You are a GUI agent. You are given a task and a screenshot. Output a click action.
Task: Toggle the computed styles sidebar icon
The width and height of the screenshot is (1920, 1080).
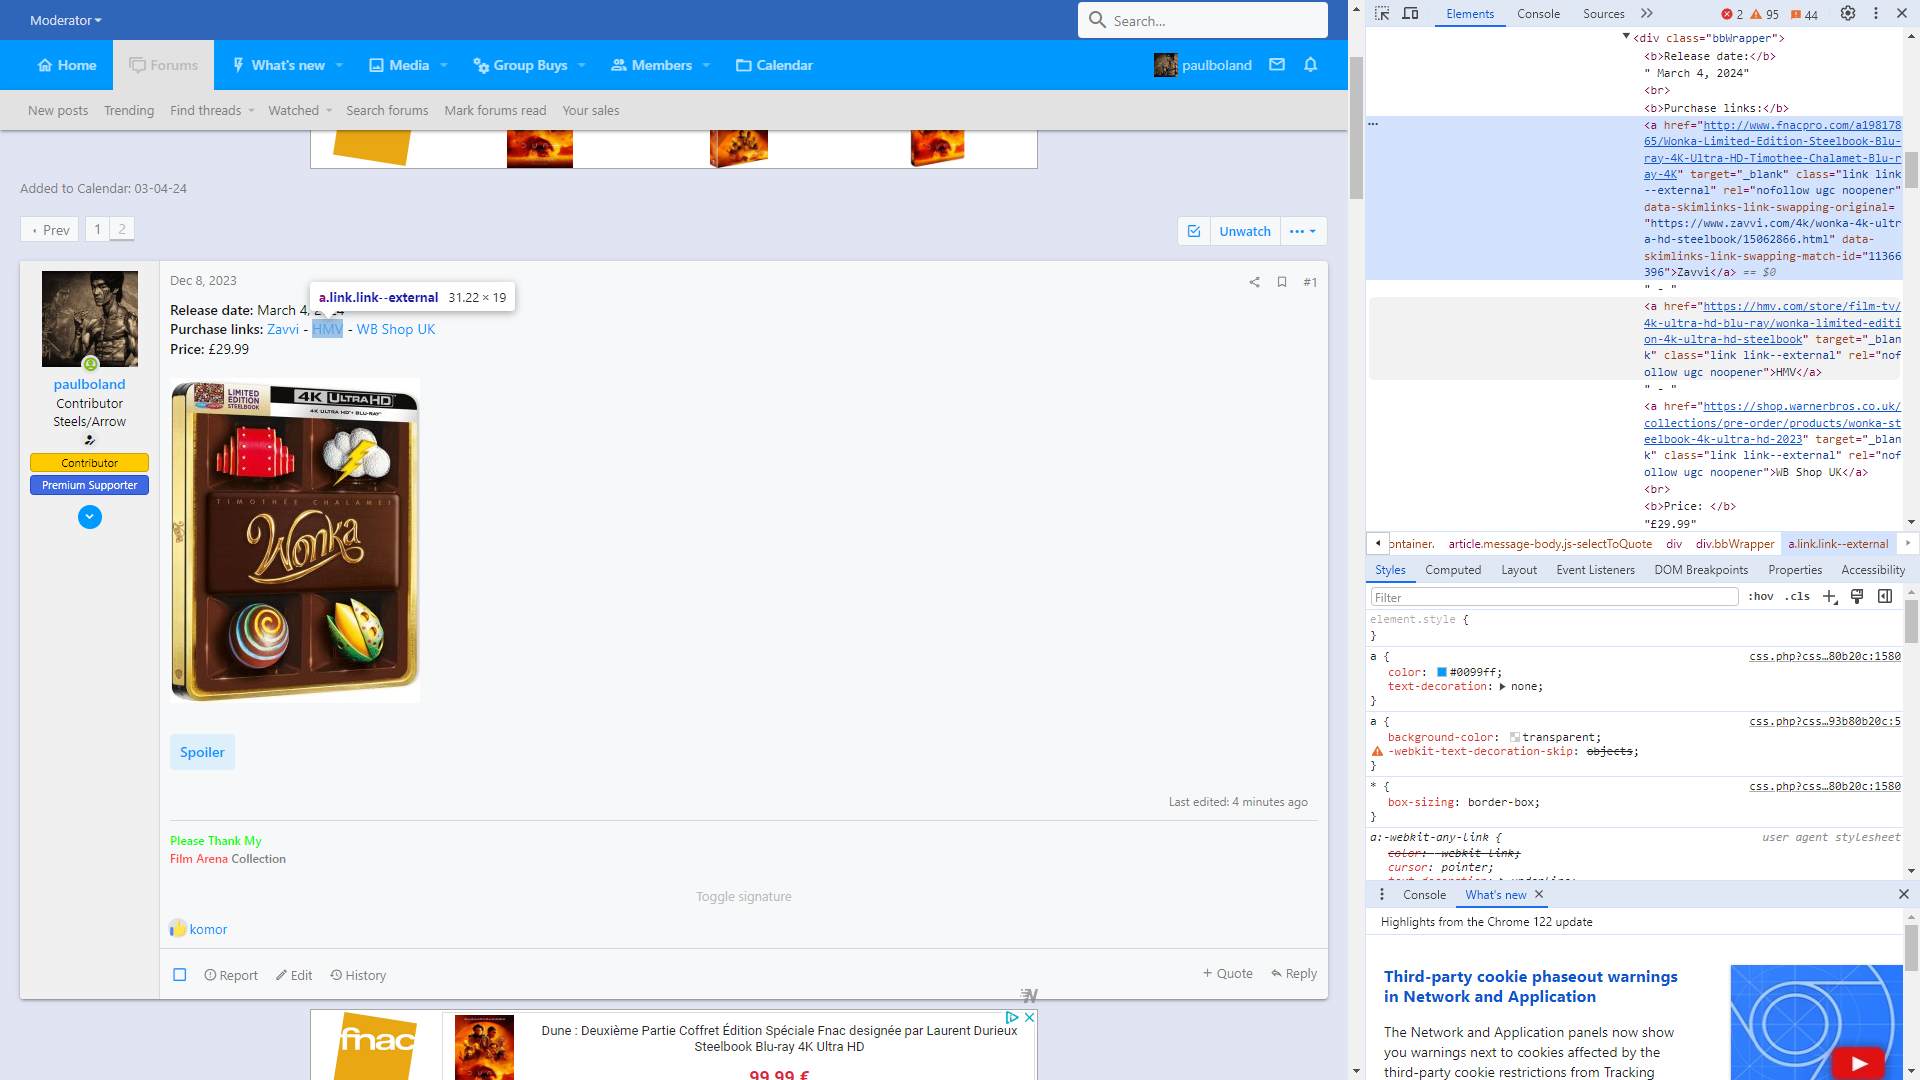pos(1885,597)
